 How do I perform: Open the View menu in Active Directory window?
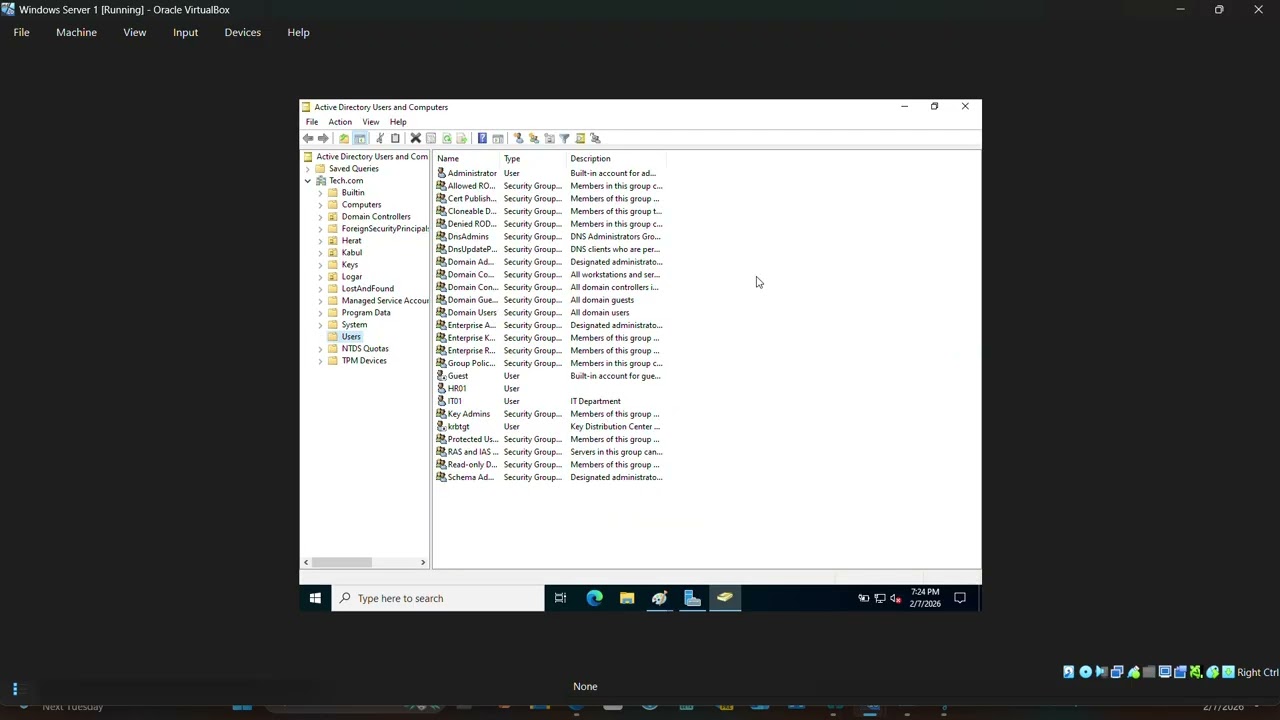[x=371, y=122]
